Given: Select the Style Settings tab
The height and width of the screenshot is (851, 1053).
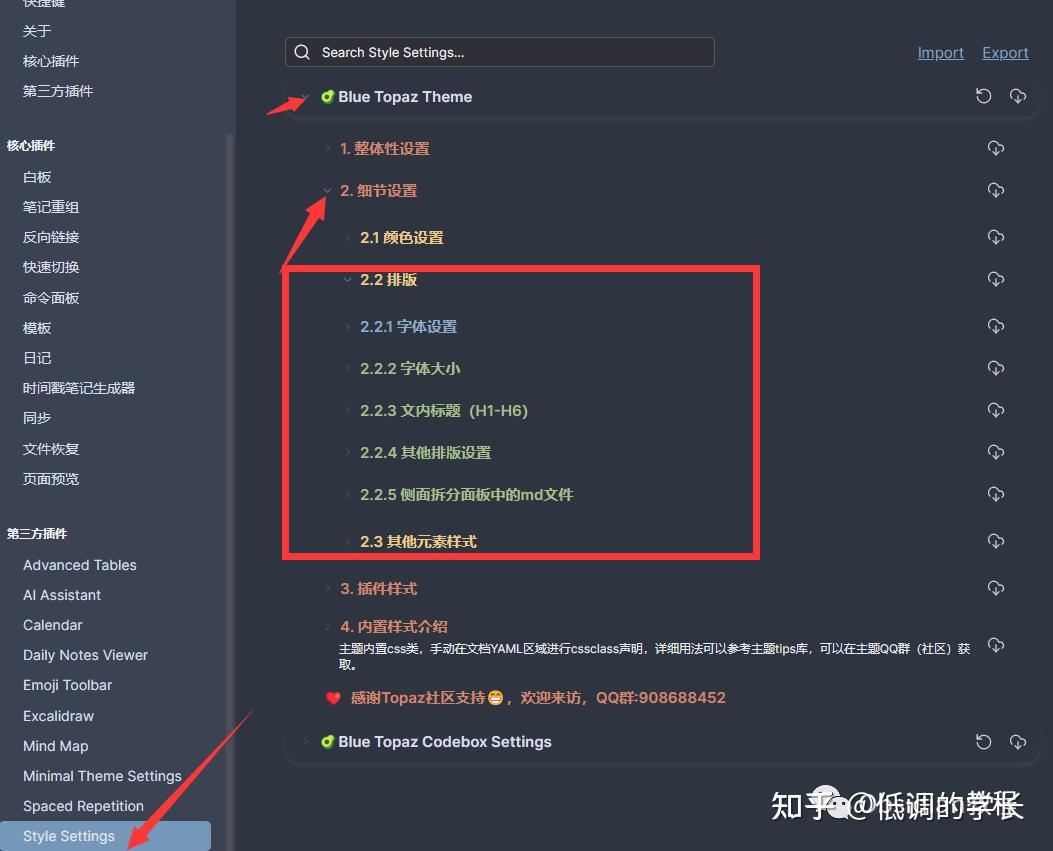Looking at the screenshot, I should tap(105, 836).
